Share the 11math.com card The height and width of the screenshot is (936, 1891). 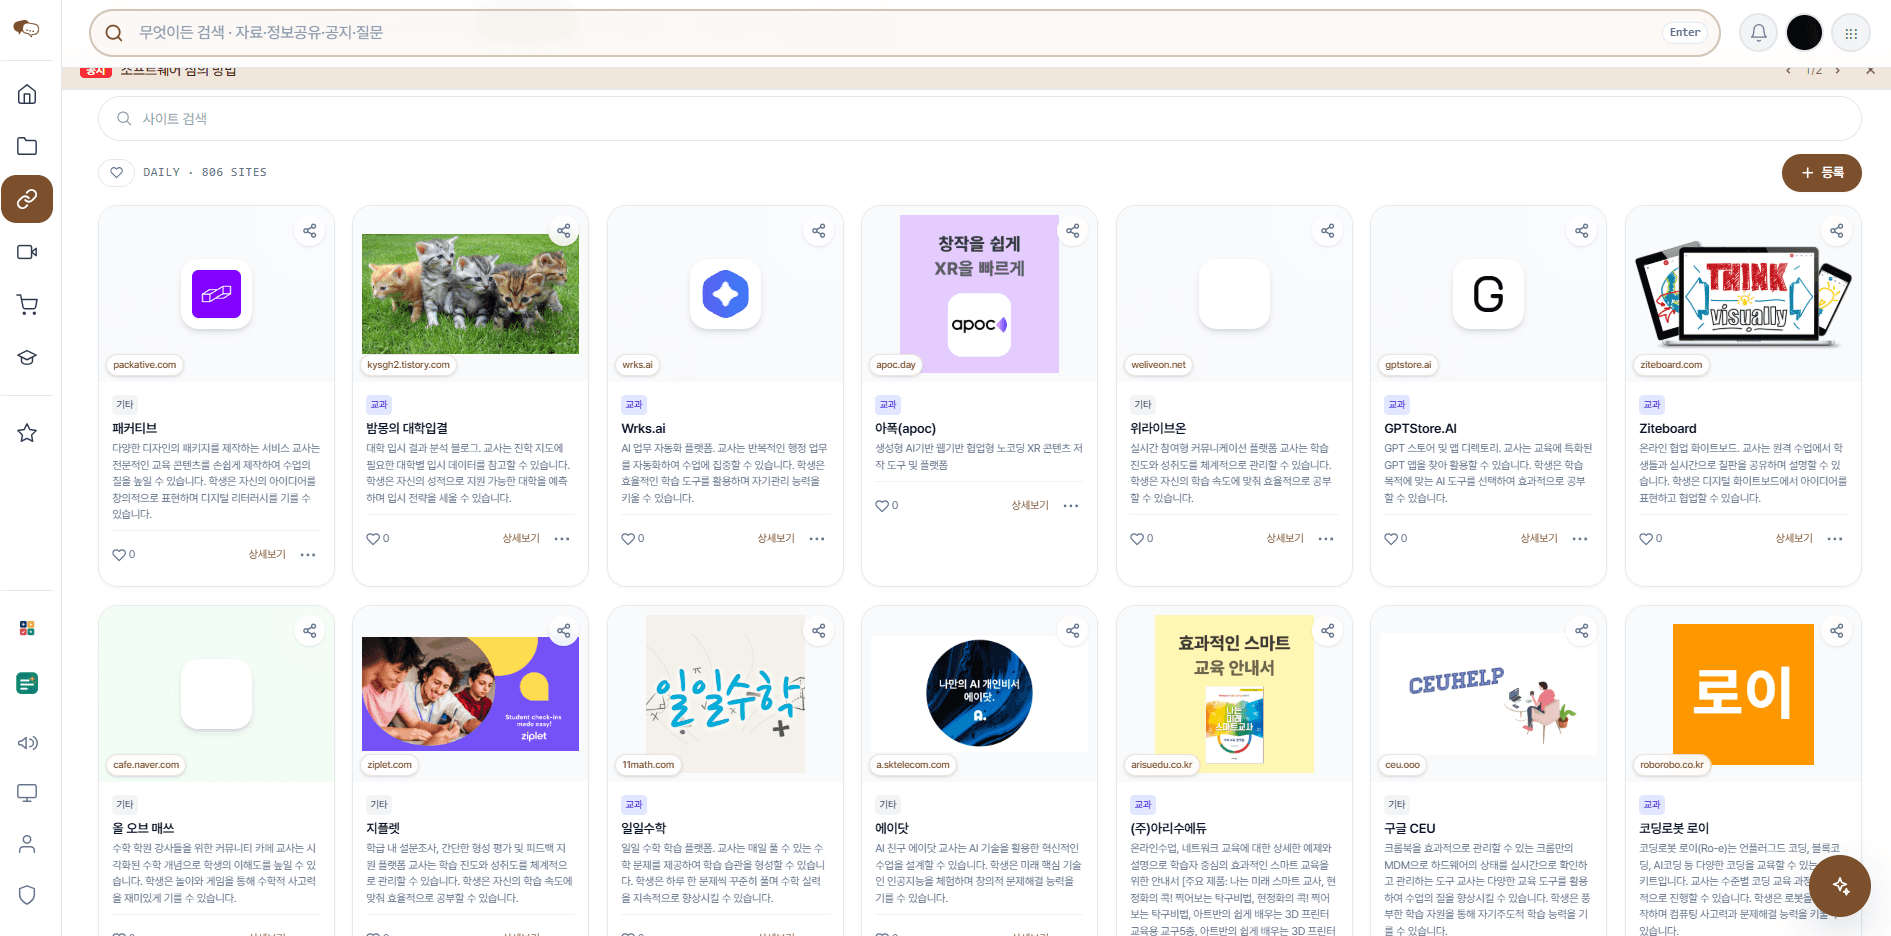(x=819, y=631)
